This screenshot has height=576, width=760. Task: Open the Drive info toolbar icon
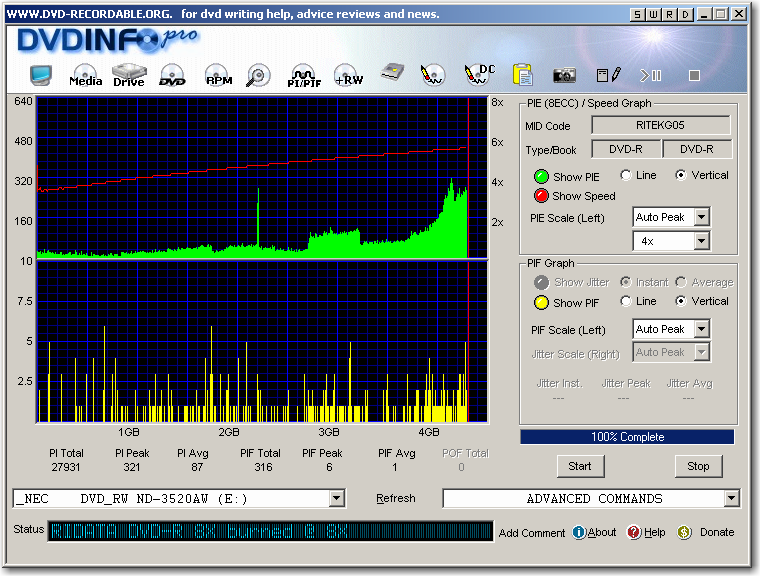[129, 76]
